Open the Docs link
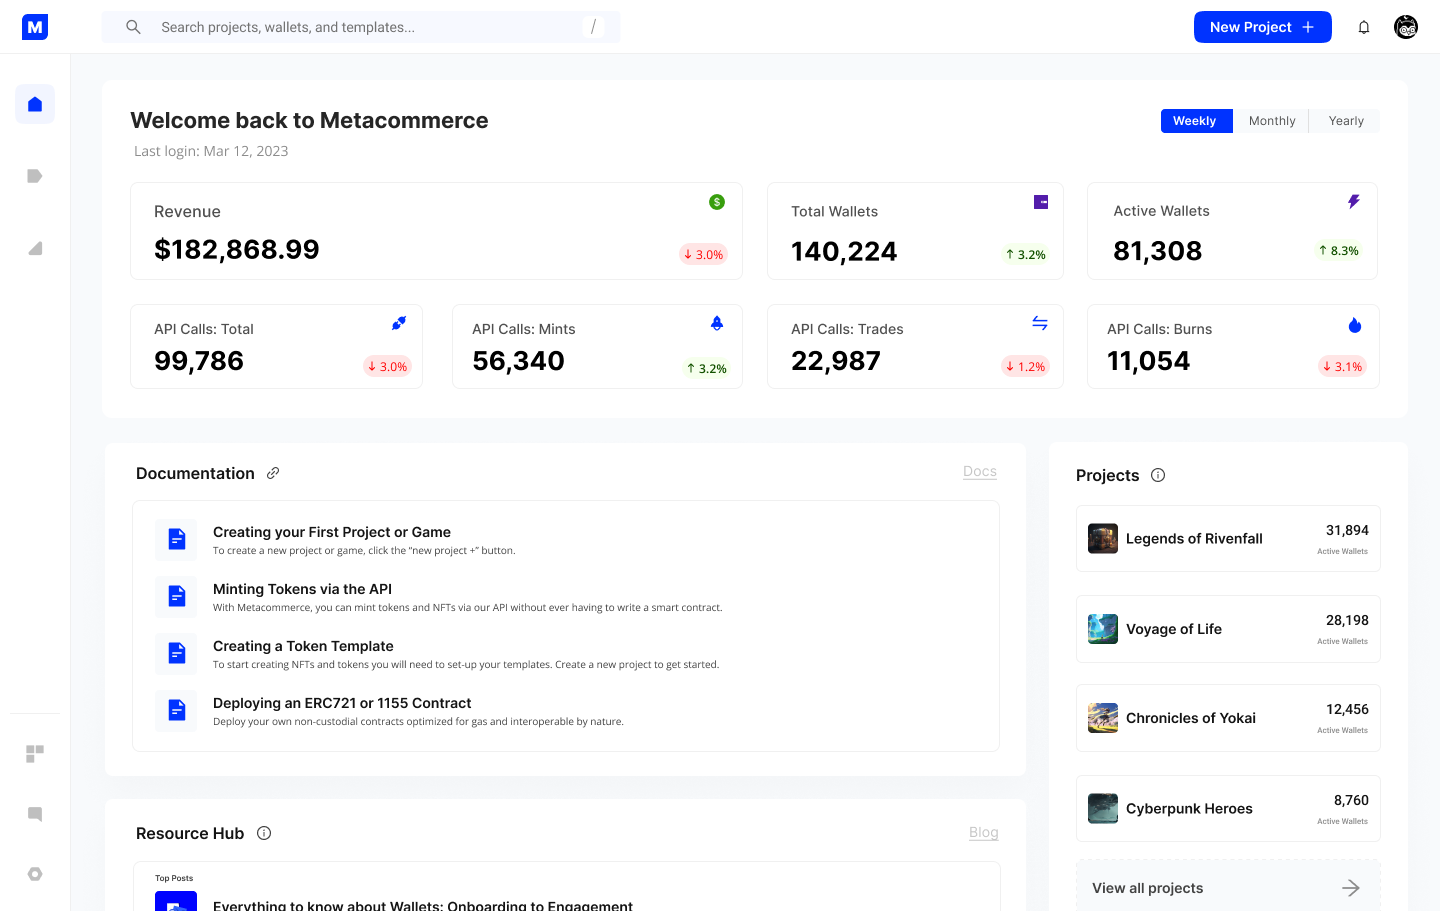 click(x=980, y=471)
